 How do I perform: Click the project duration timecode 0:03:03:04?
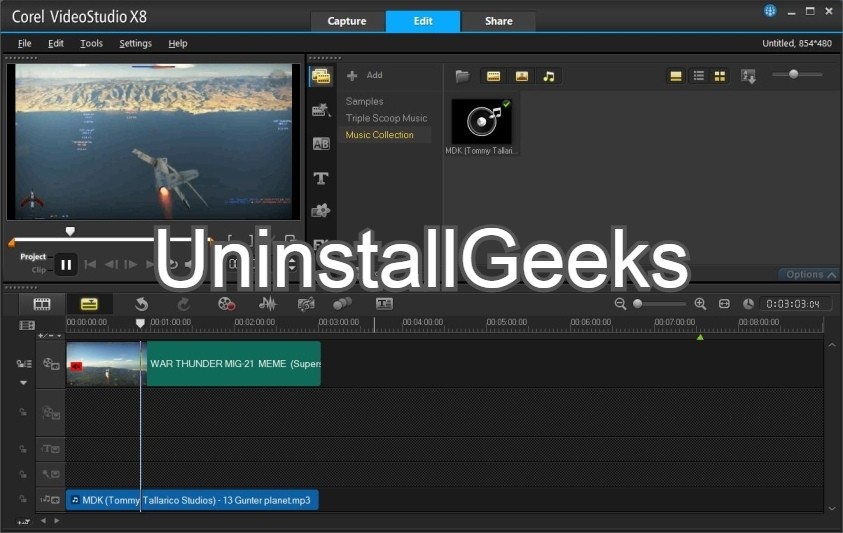pyautogui.click(x=793, y=304)
